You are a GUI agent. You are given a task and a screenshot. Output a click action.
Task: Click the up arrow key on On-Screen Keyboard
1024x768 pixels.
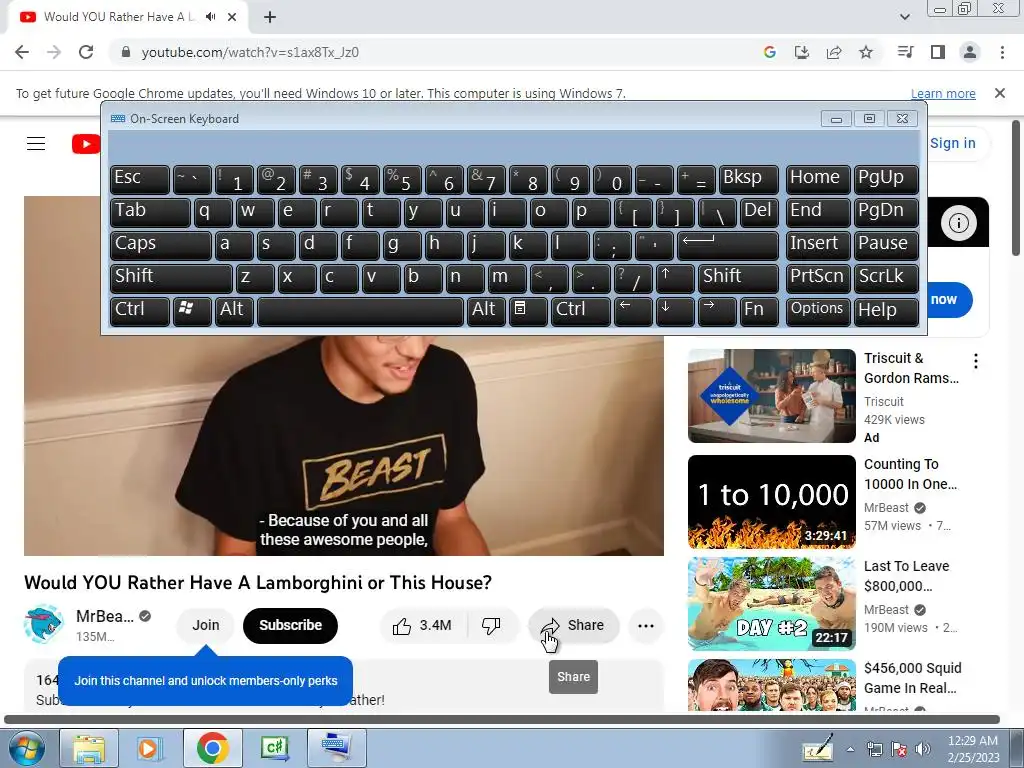(676, 278)
